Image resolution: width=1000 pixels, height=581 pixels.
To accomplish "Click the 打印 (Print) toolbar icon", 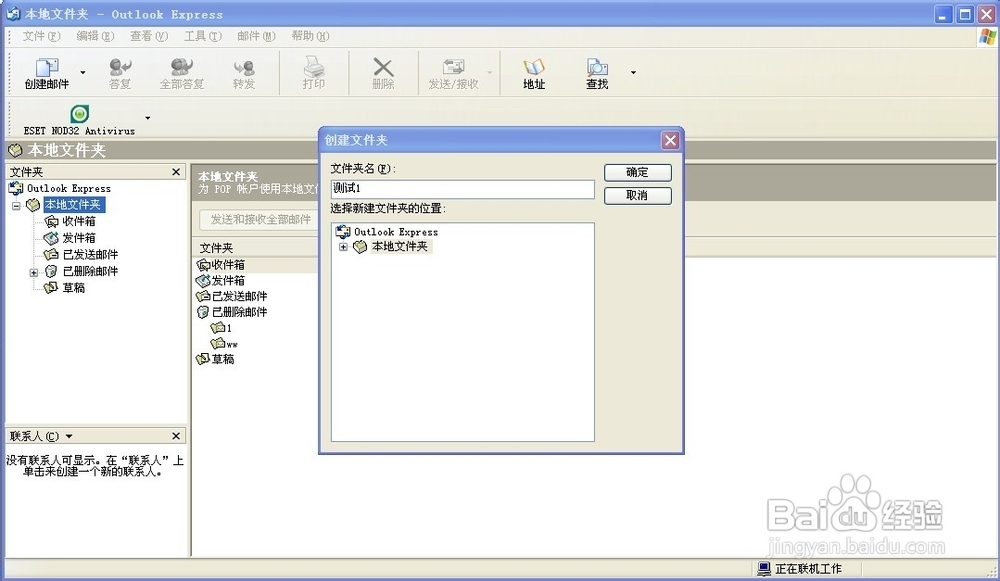I will click(x=314, y=70).
